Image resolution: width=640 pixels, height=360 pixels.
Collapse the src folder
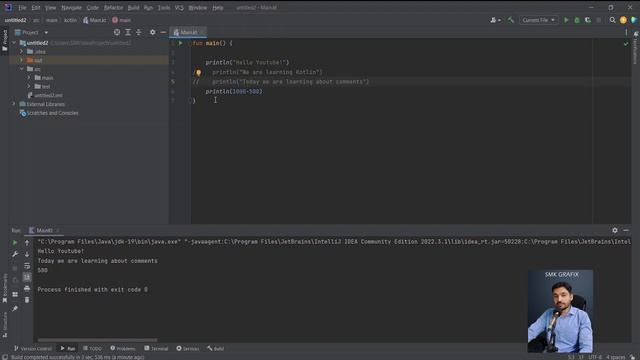tap(21, 69)
